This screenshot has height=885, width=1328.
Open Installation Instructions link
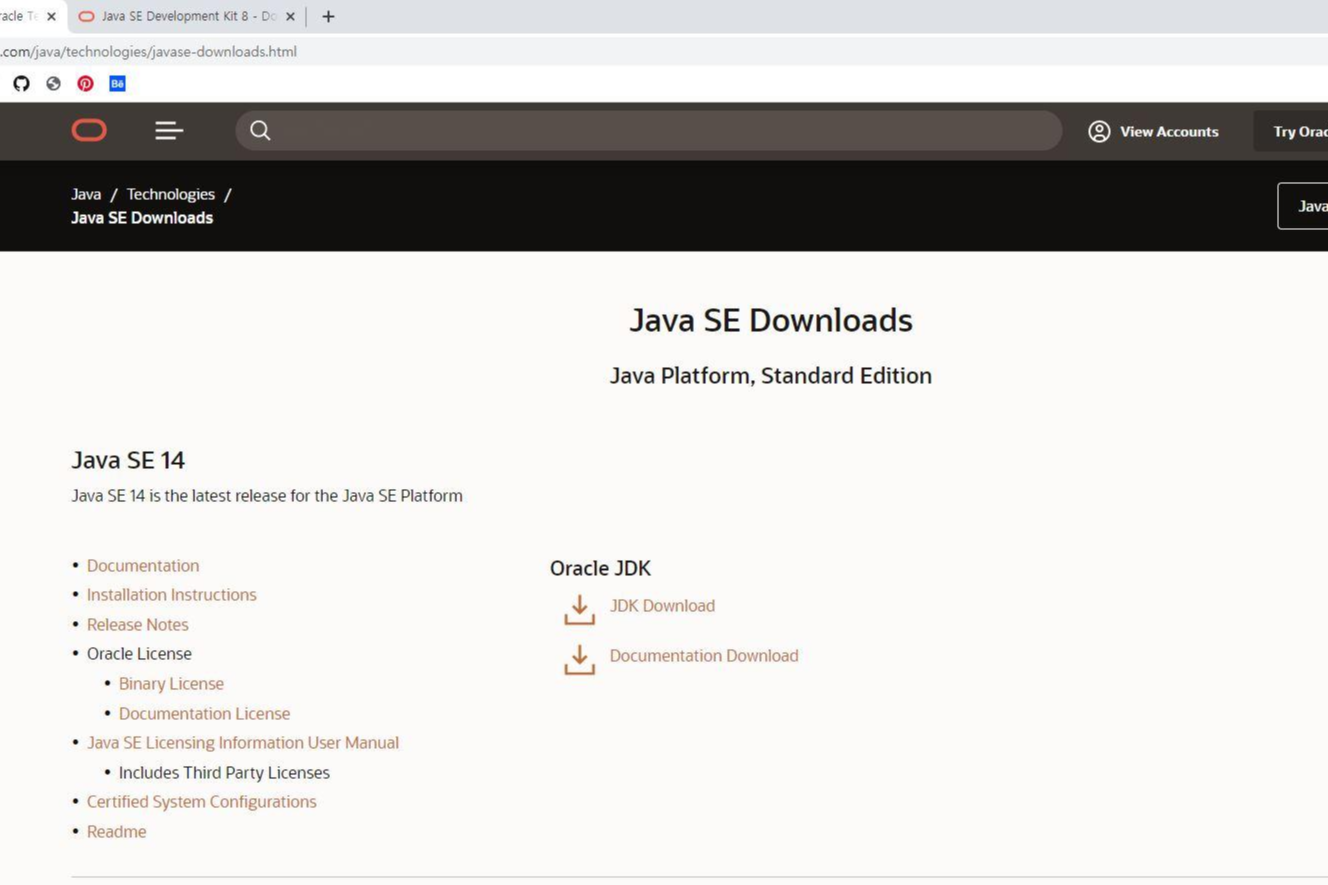point(171,595)
